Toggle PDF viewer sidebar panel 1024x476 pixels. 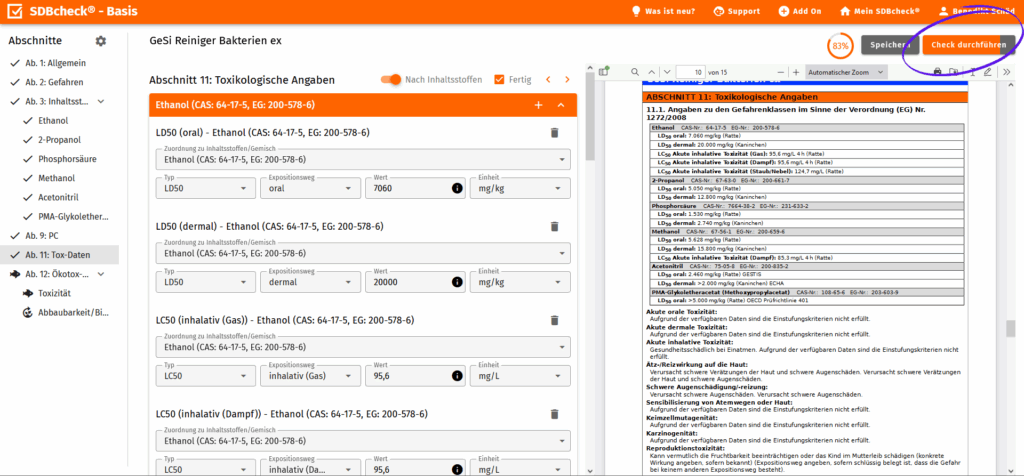click(x=604, y=72)
